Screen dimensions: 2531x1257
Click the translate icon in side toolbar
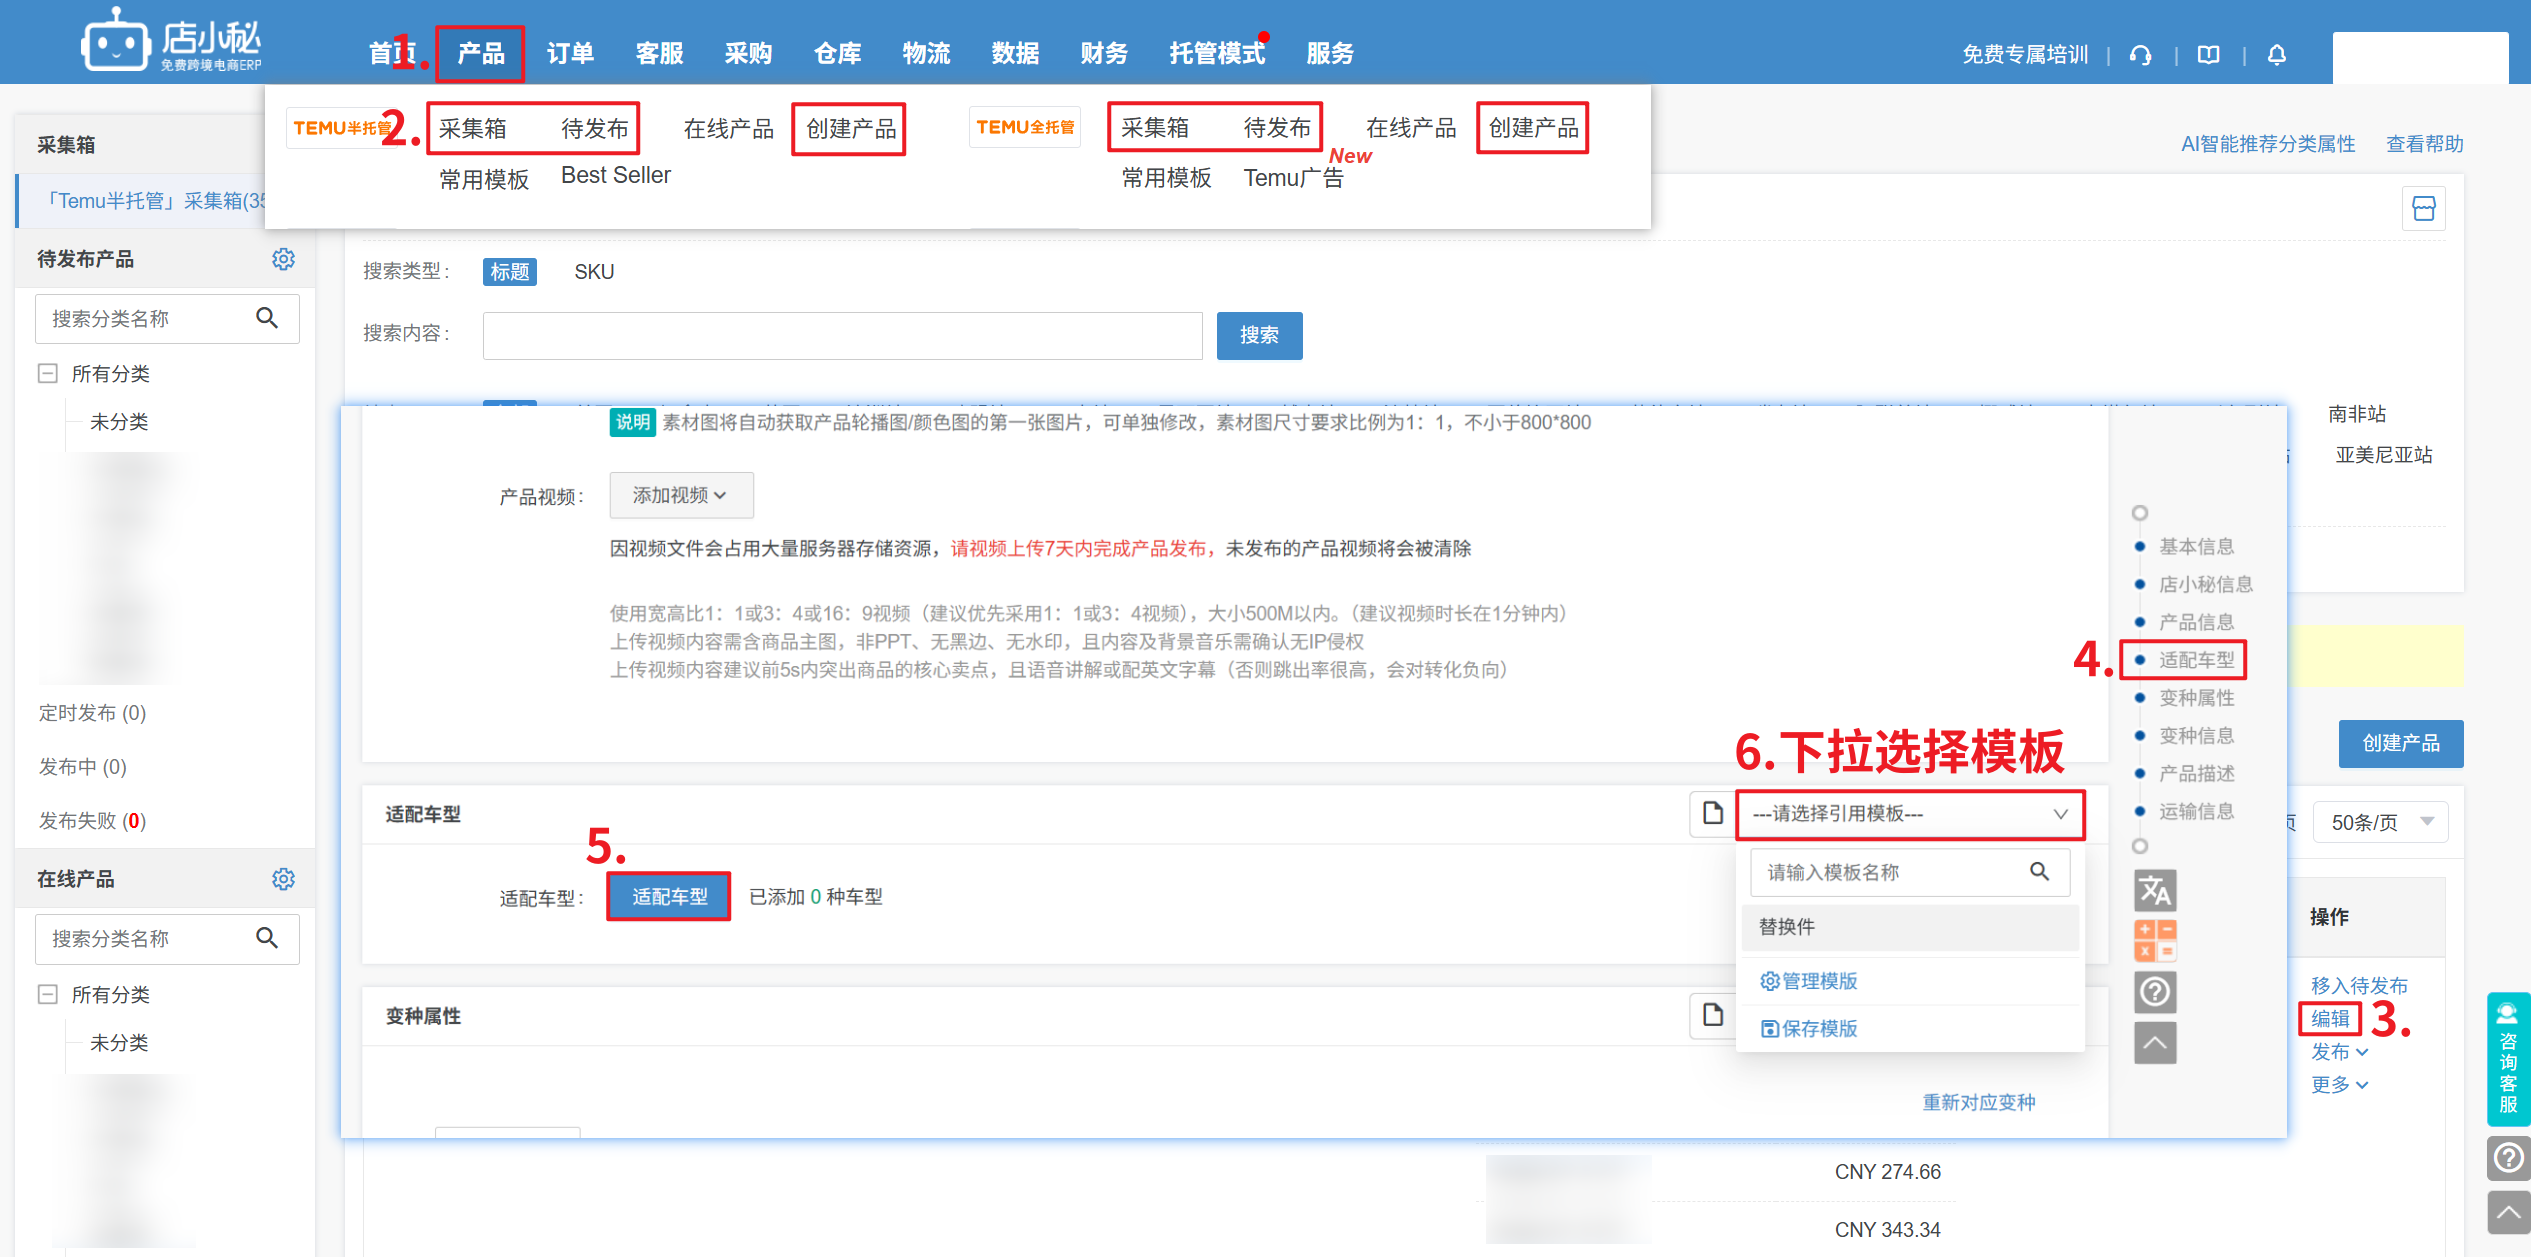tap(2154, 889)
